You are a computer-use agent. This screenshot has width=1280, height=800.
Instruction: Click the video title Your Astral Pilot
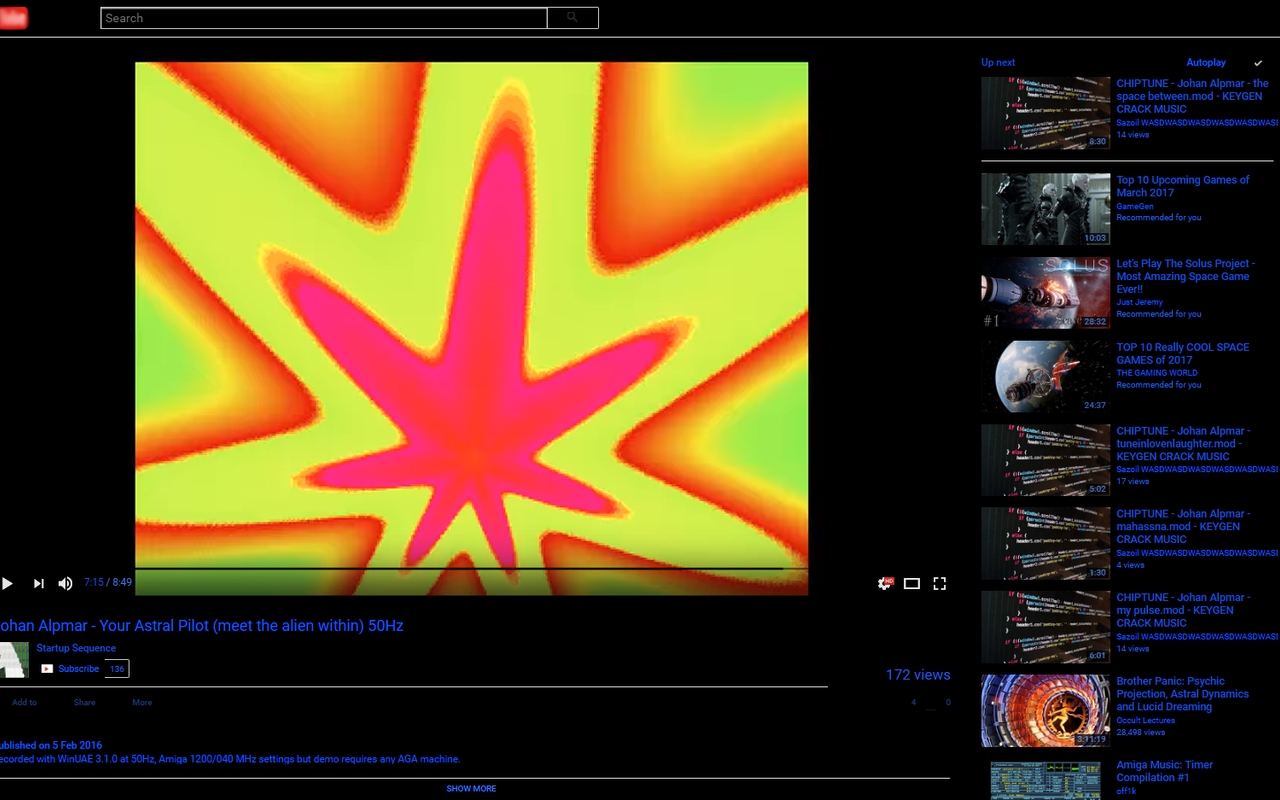coord(201,626)
